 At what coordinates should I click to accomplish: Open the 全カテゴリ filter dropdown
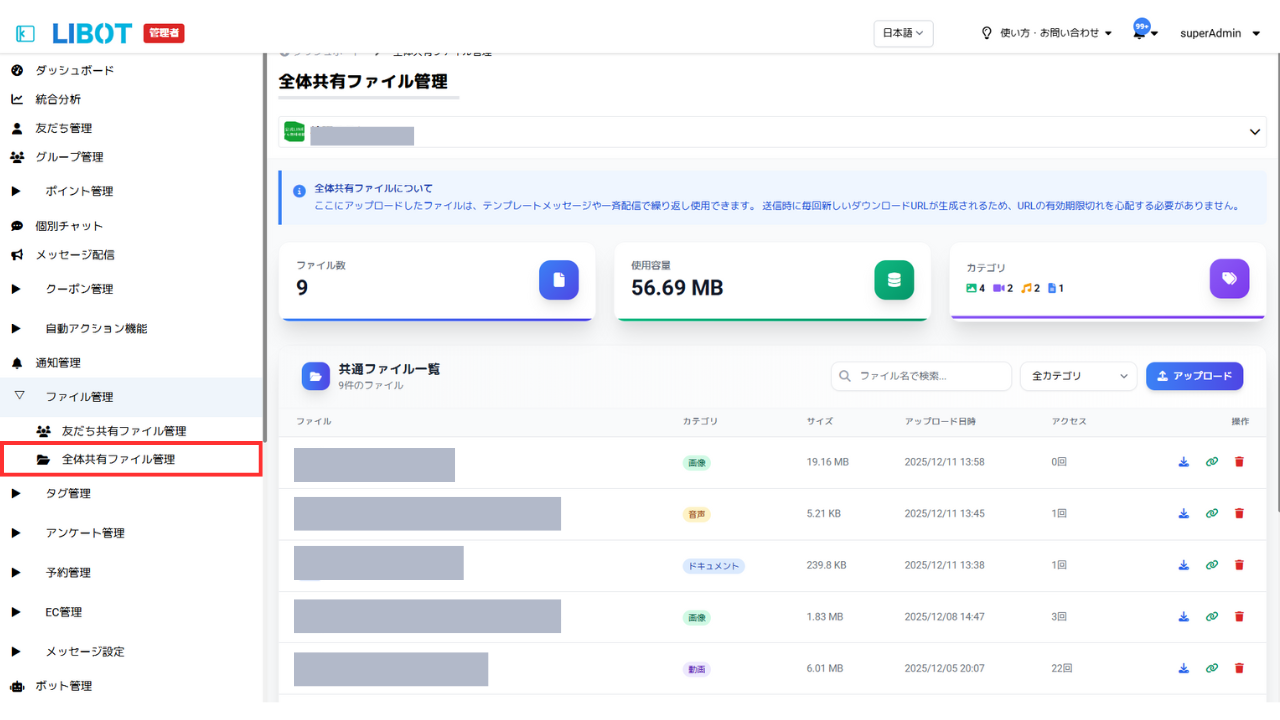click(x=1078, y=376)
